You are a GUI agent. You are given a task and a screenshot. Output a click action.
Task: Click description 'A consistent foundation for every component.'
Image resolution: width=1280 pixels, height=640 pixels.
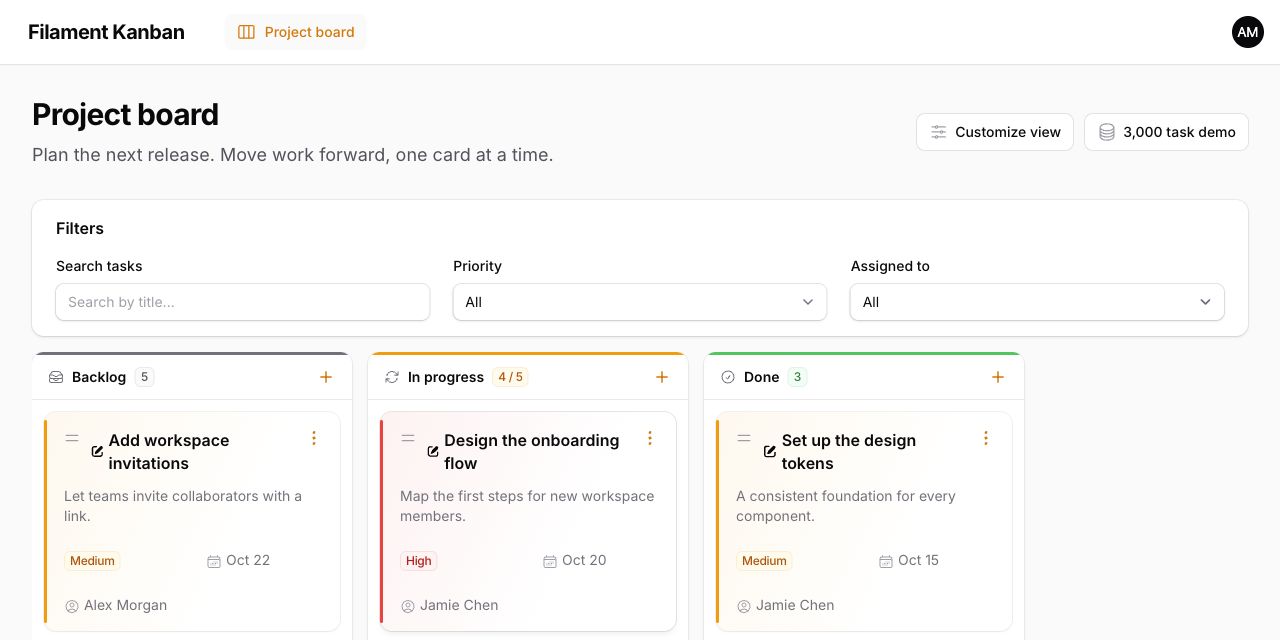click(846, 506)
